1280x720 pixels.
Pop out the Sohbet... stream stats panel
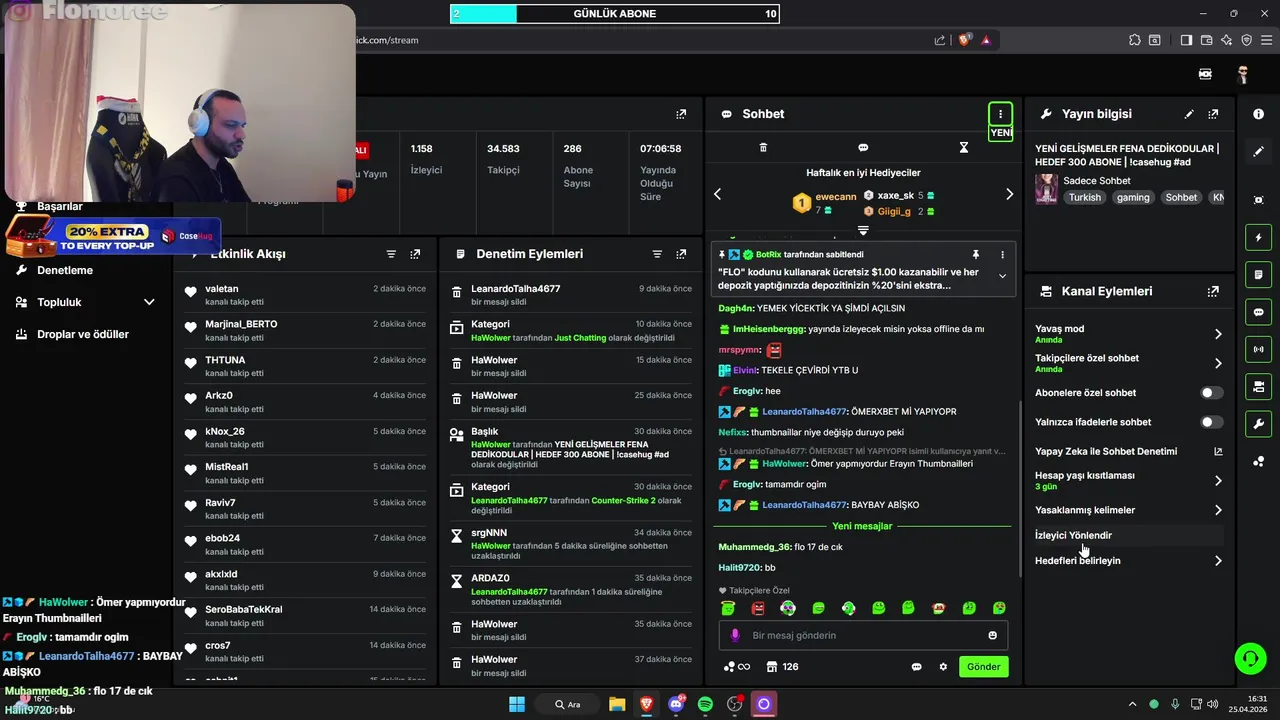[x=681, y=114]
